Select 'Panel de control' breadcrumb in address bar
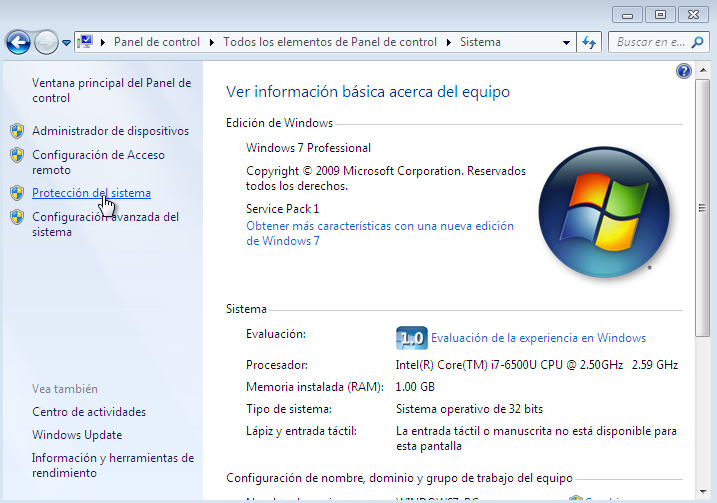This screenshot has height=503, width=717. 158,43
